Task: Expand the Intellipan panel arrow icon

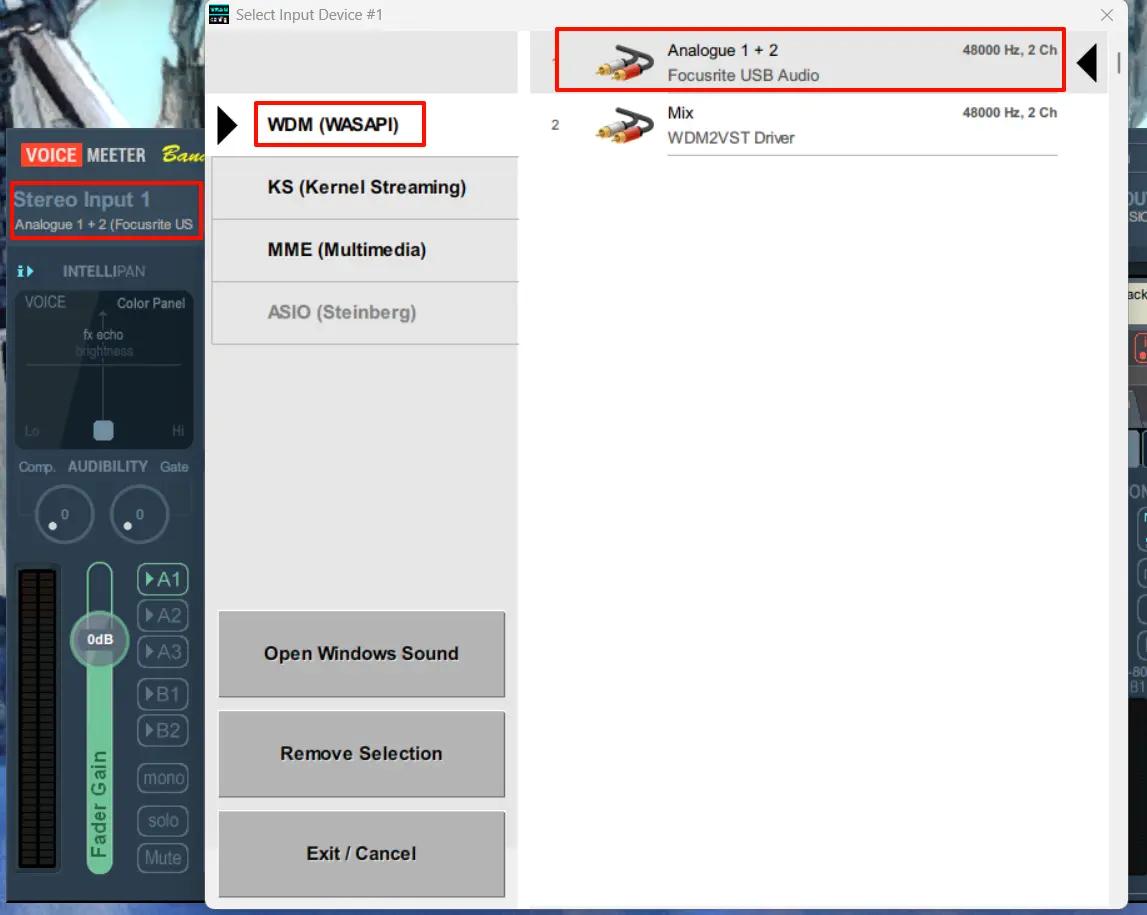Action: click(x=26, y=271)
